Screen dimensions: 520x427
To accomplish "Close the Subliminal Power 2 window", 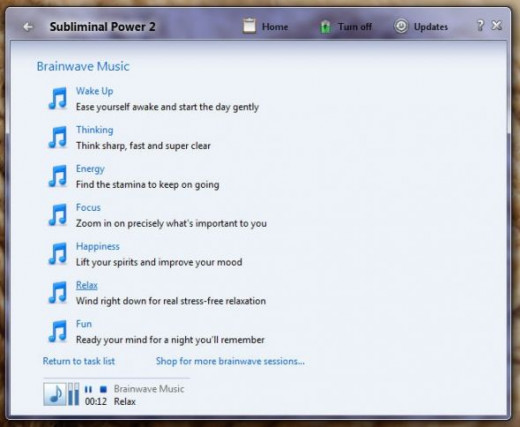I will tap(497, 25).
